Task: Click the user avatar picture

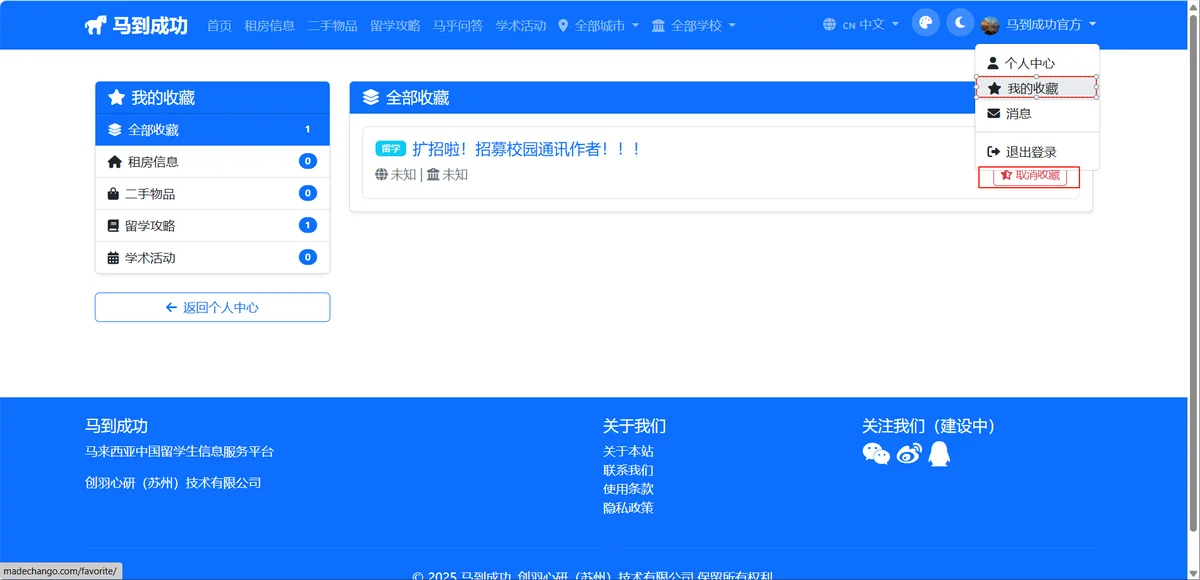Action: (990, 25)
